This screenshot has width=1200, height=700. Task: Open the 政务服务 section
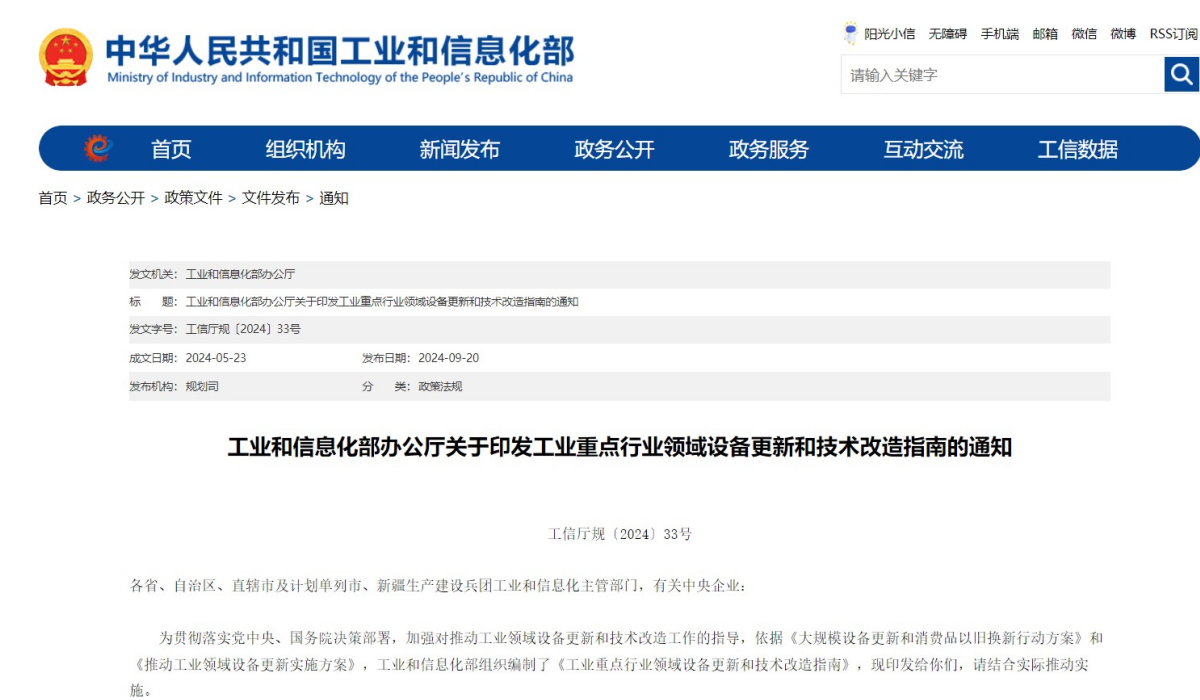(x=769, y=148)
